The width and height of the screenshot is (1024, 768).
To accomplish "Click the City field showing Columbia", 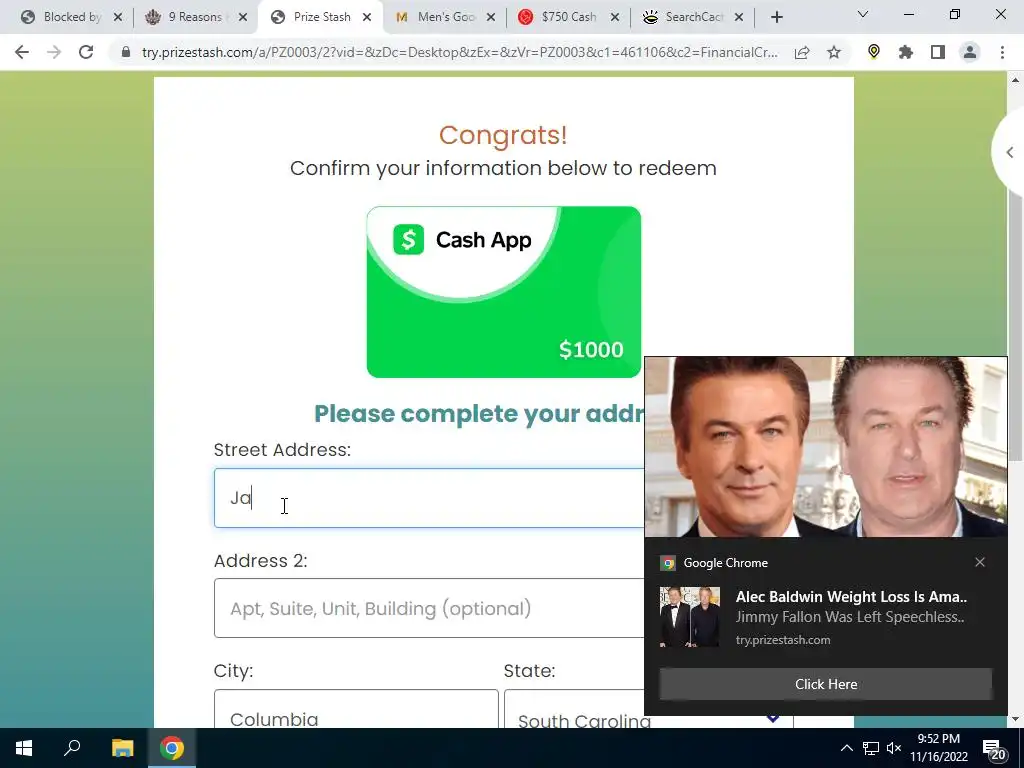I will pos(356,709).
